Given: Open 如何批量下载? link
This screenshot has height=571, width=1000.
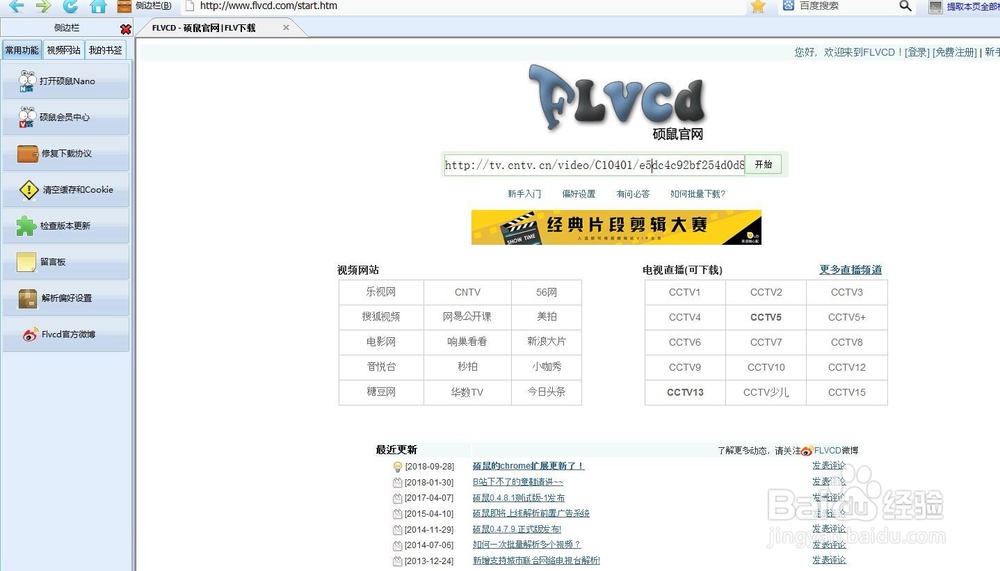Looking at the screenshot, I should click(x=698, y=194).
